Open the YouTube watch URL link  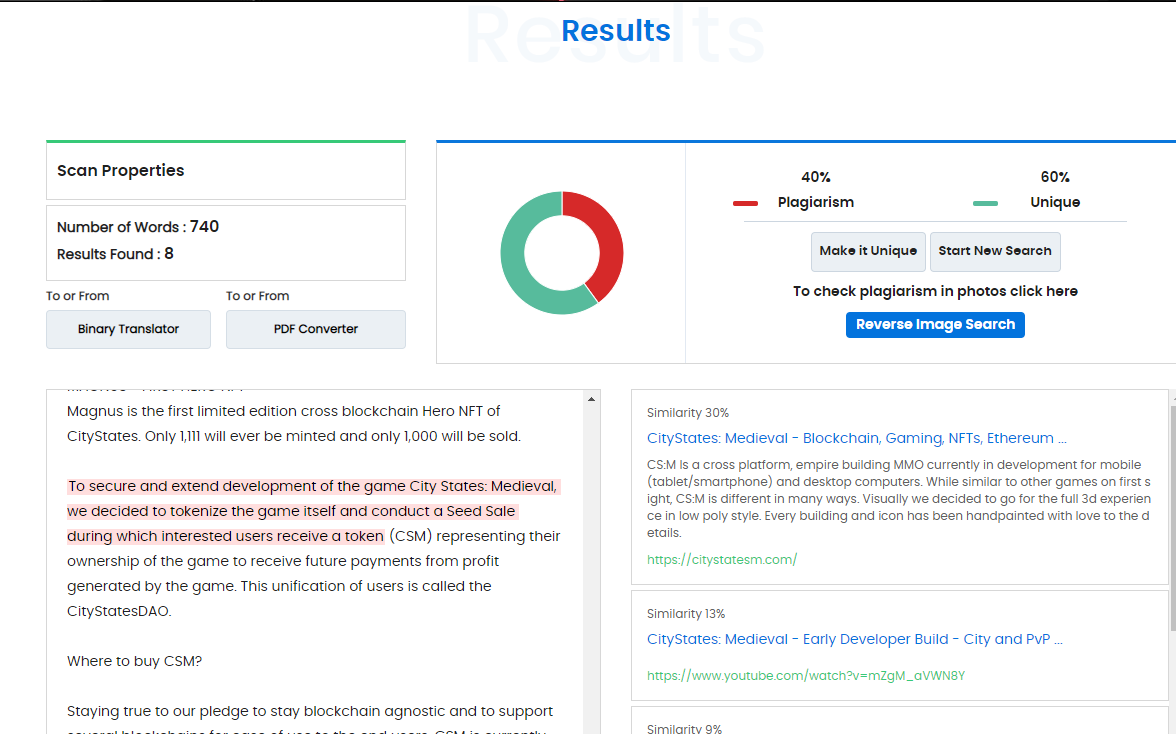tap(806, 676)
